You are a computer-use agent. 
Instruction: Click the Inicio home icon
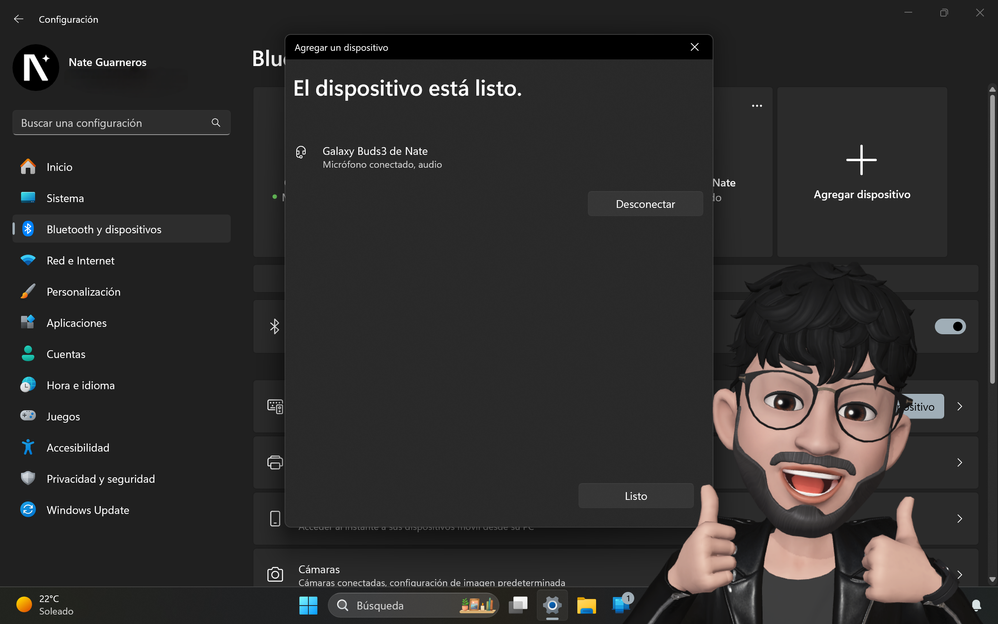tap(28, 166)
